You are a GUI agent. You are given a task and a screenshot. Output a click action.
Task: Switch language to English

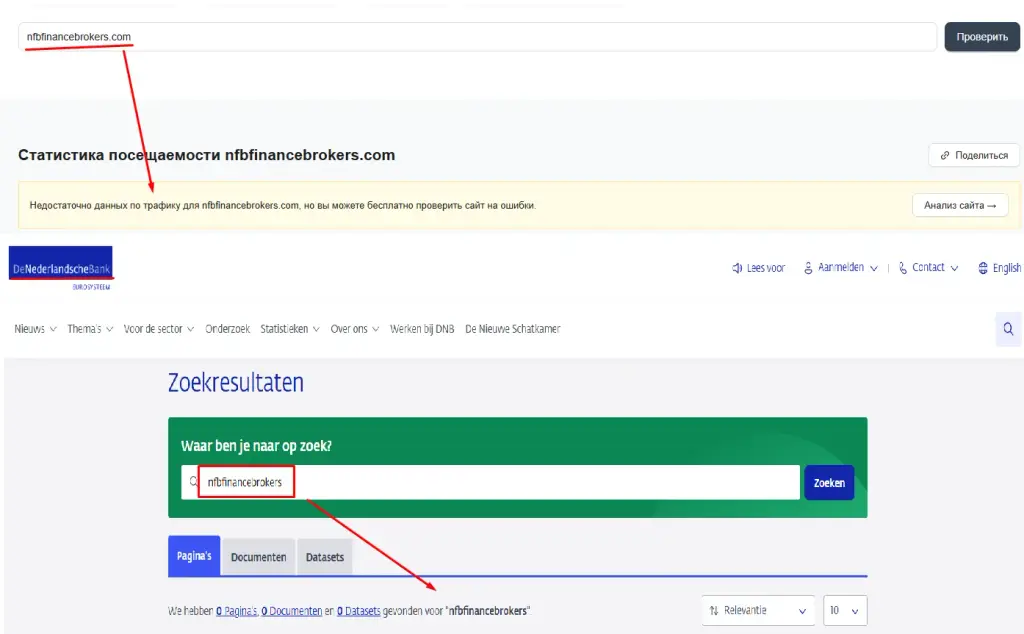pyautogui.click(x=1006, y=268)
